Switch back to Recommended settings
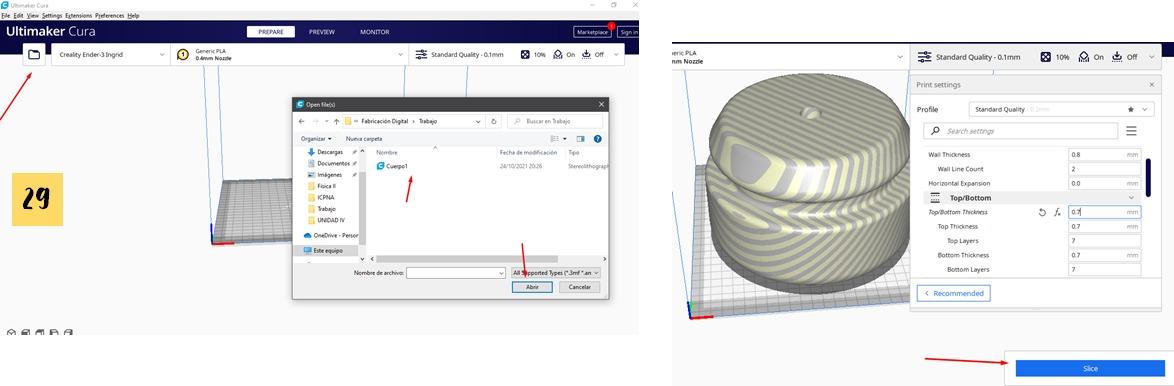This screenshot has height=386, width=1174. pyautogui.click(x=954, y=293)
